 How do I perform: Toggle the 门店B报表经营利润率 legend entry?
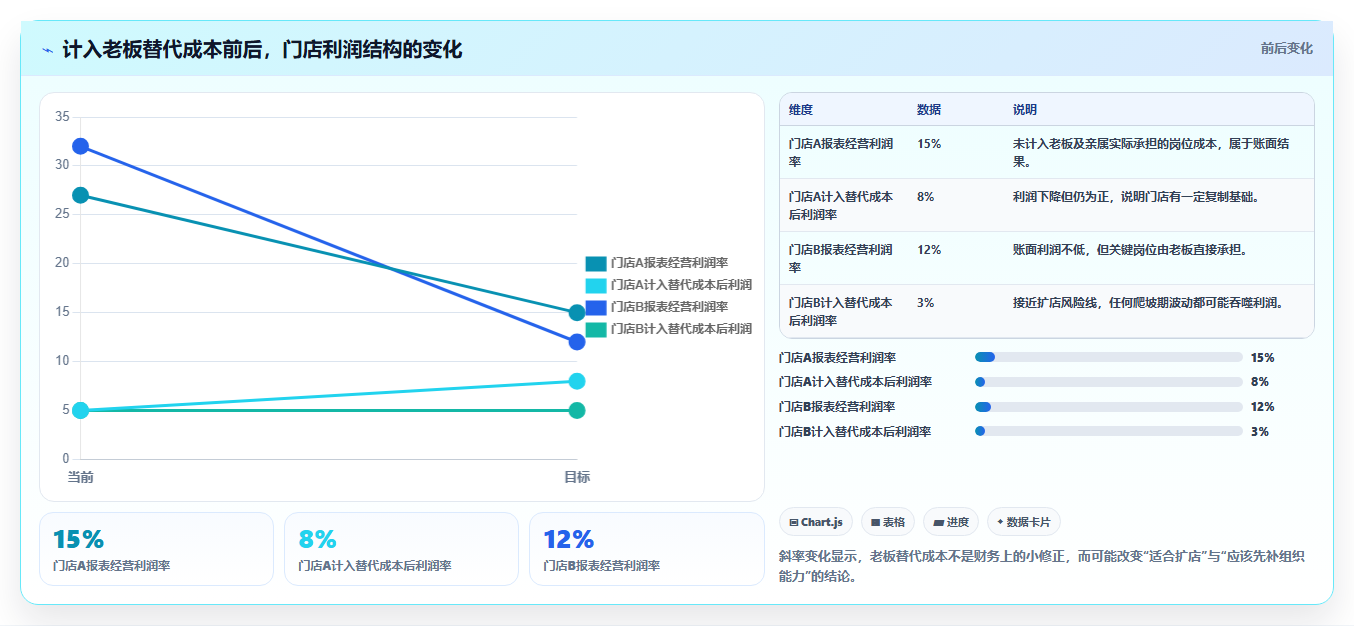(657, 307)
